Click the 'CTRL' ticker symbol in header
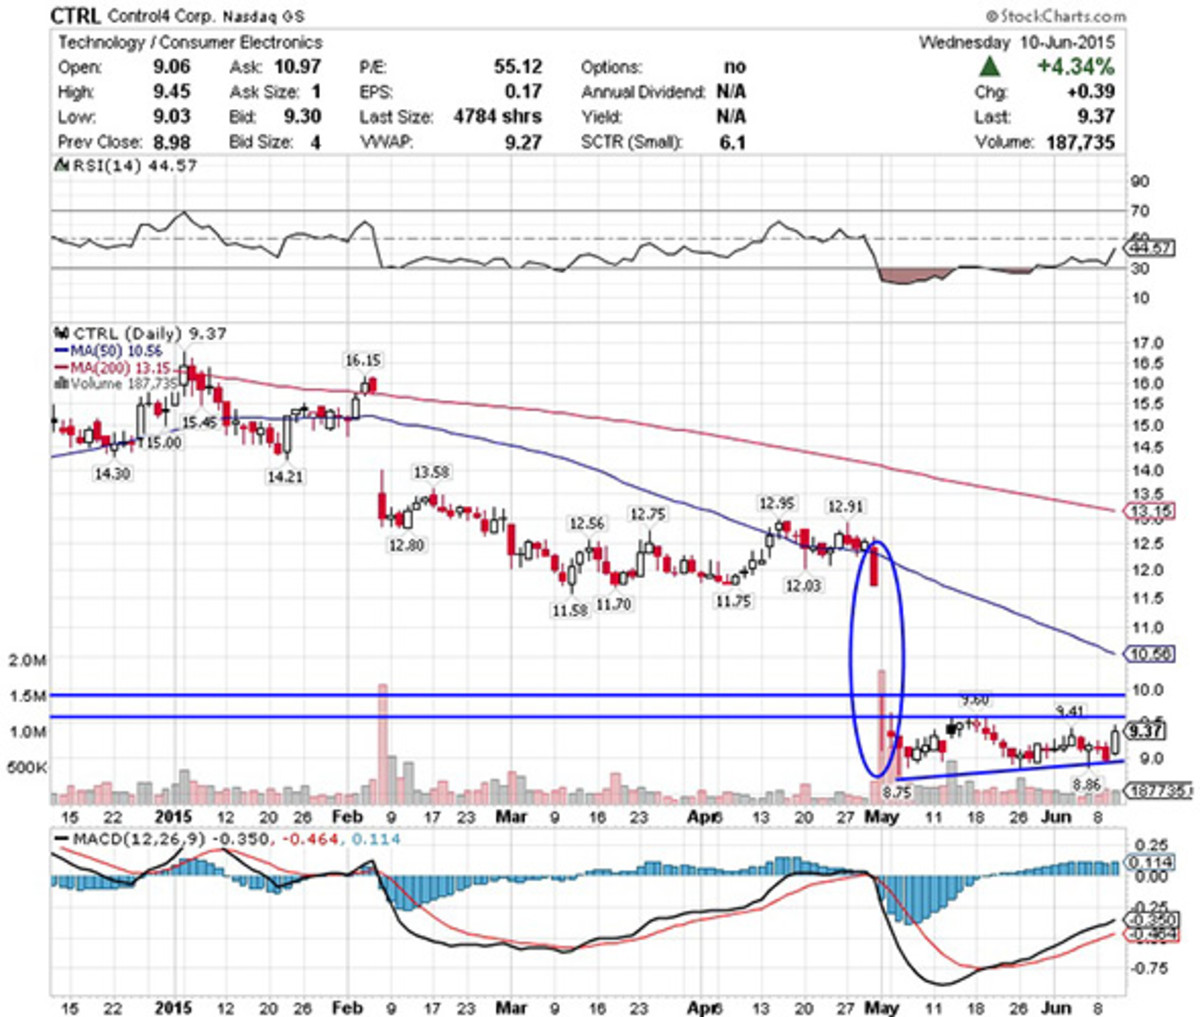The height and width of the screenshot is (1017, 1200). 76,16
